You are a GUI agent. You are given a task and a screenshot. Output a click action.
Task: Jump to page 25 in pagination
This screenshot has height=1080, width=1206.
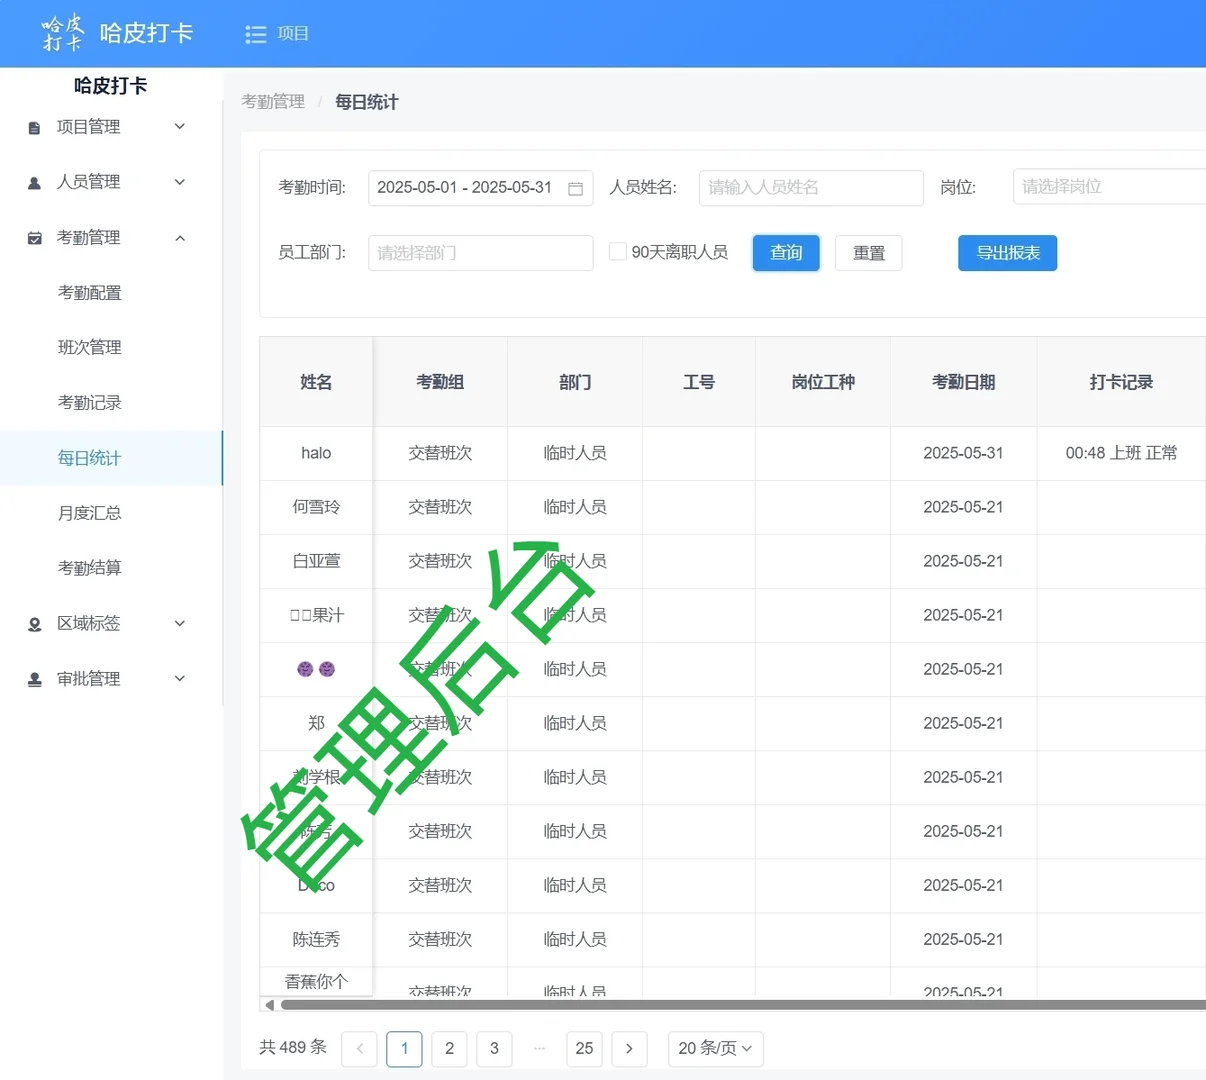coord(584,1048)
